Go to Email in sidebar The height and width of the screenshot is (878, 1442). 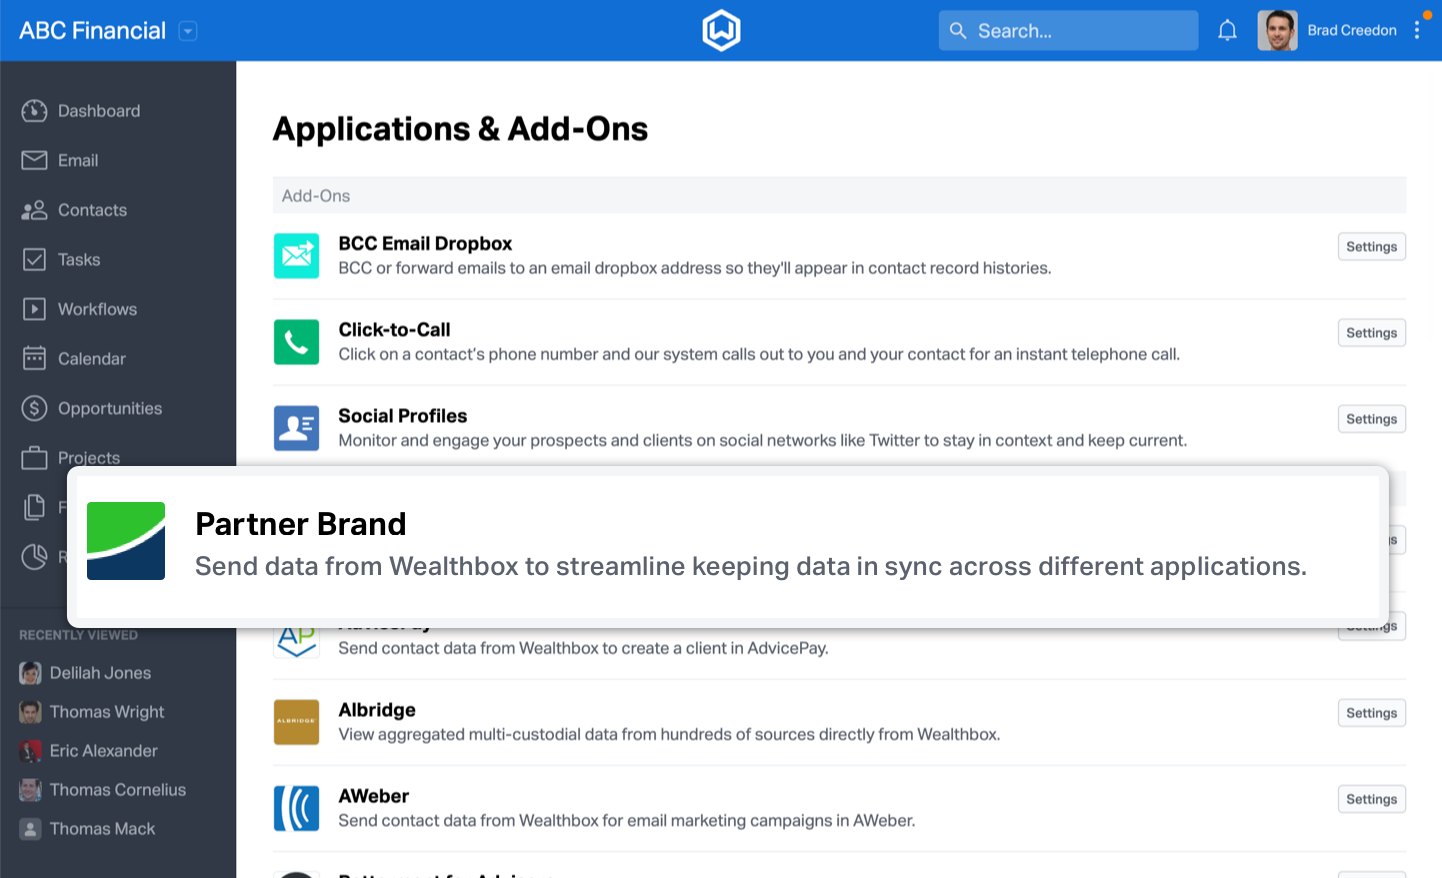point(78,160)
